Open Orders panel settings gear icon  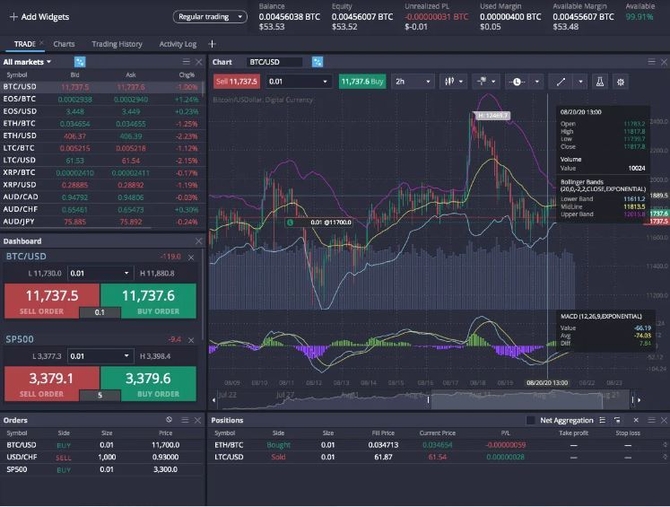tap(168, 420)
